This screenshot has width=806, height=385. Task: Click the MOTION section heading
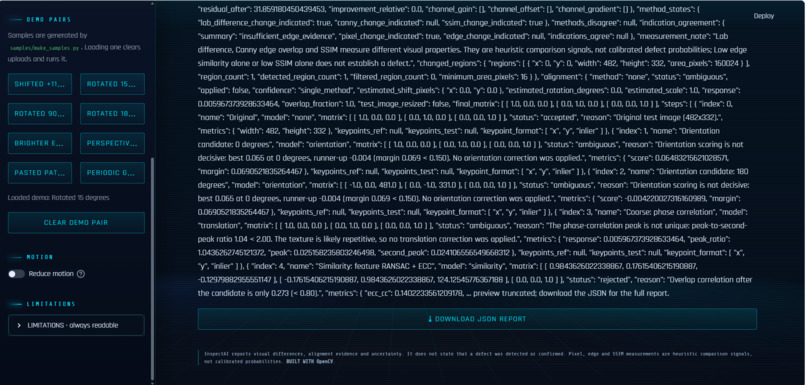click(40, 257)
